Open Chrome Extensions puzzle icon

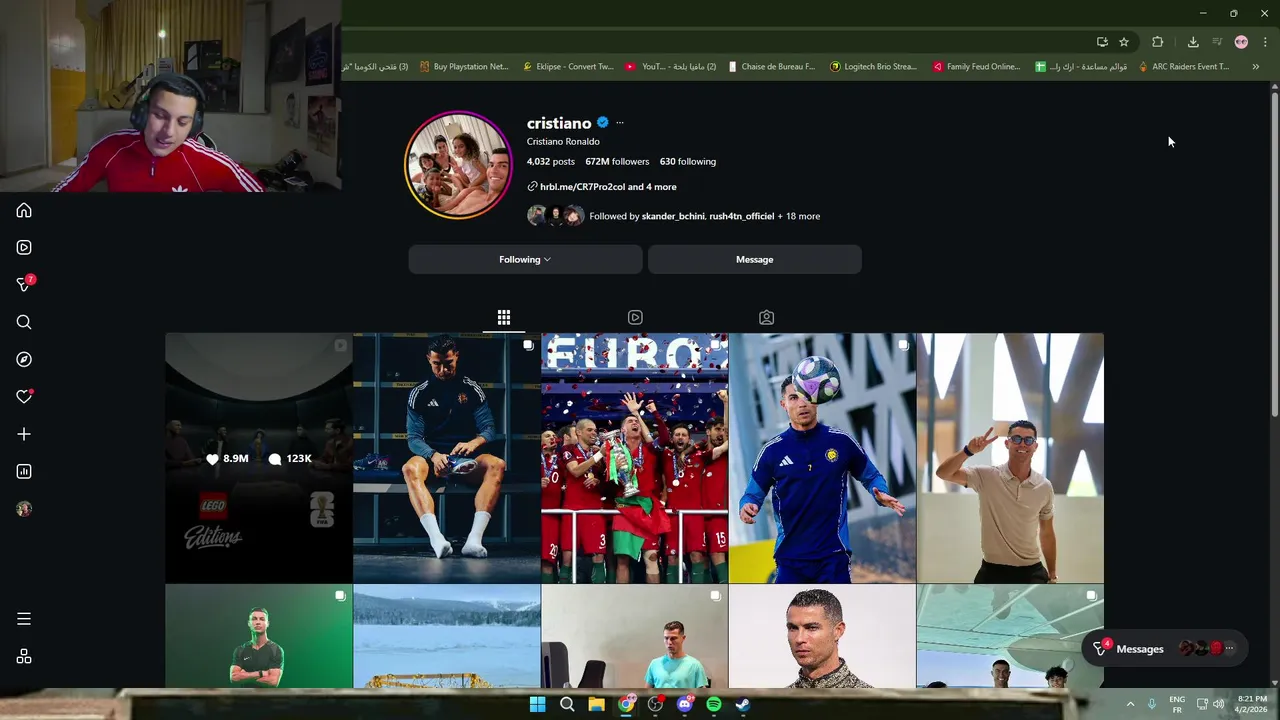pos(1157,42)
